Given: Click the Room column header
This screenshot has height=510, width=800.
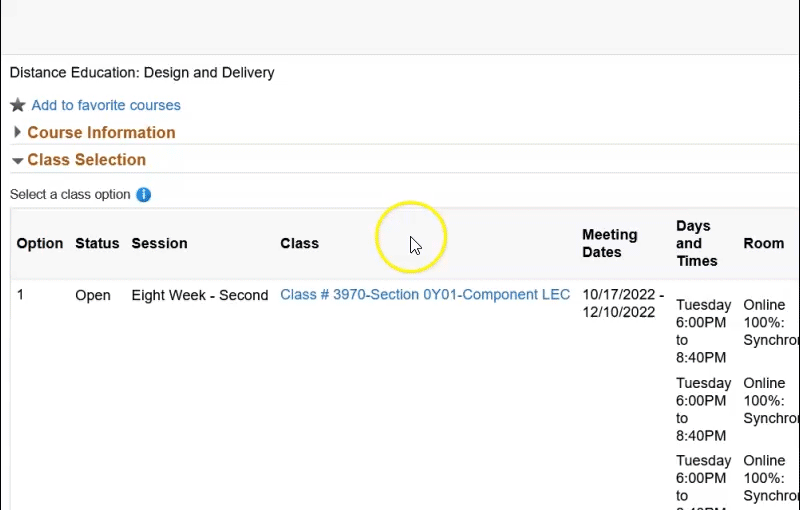Looking at the screenshot, I should 763,243.
